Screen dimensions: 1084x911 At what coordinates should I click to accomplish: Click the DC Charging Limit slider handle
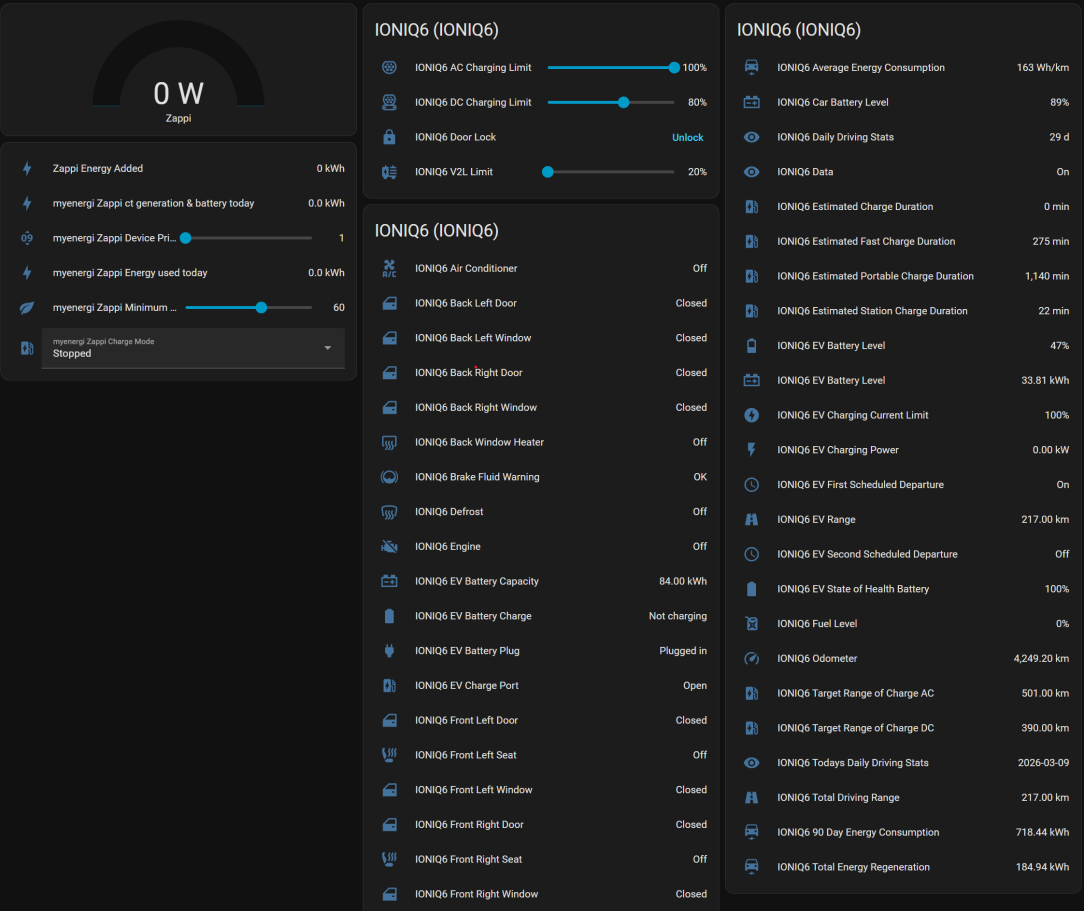click(x=624, y=102)
